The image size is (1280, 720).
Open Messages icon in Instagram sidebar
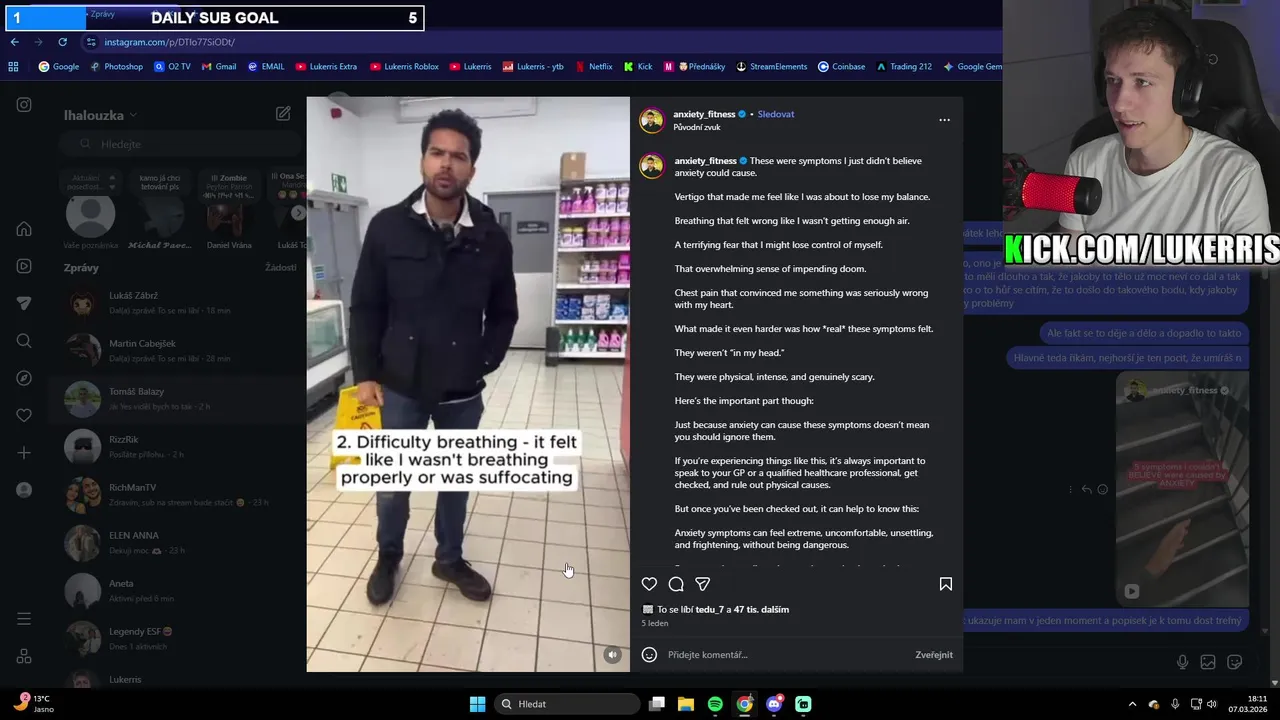point(24,304)
